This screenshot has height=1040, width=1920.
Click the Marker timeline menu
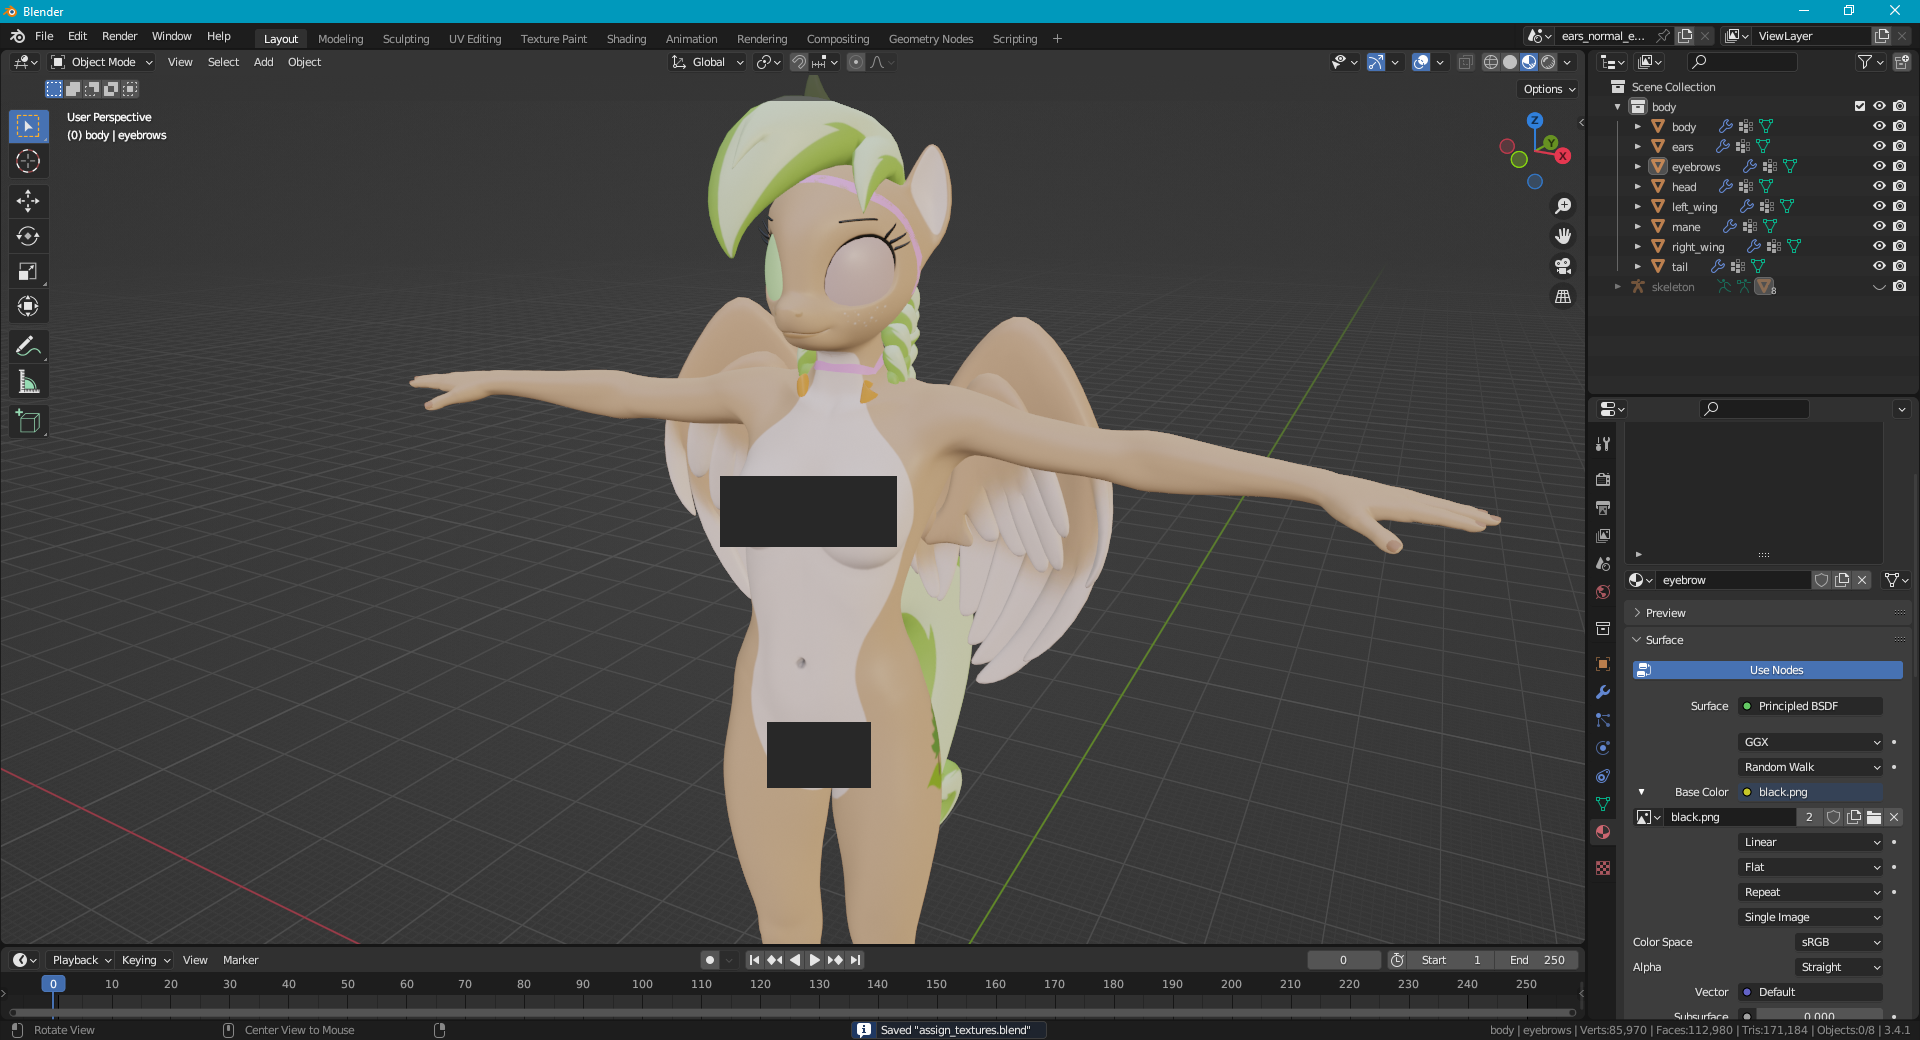(x=240, y=960)
